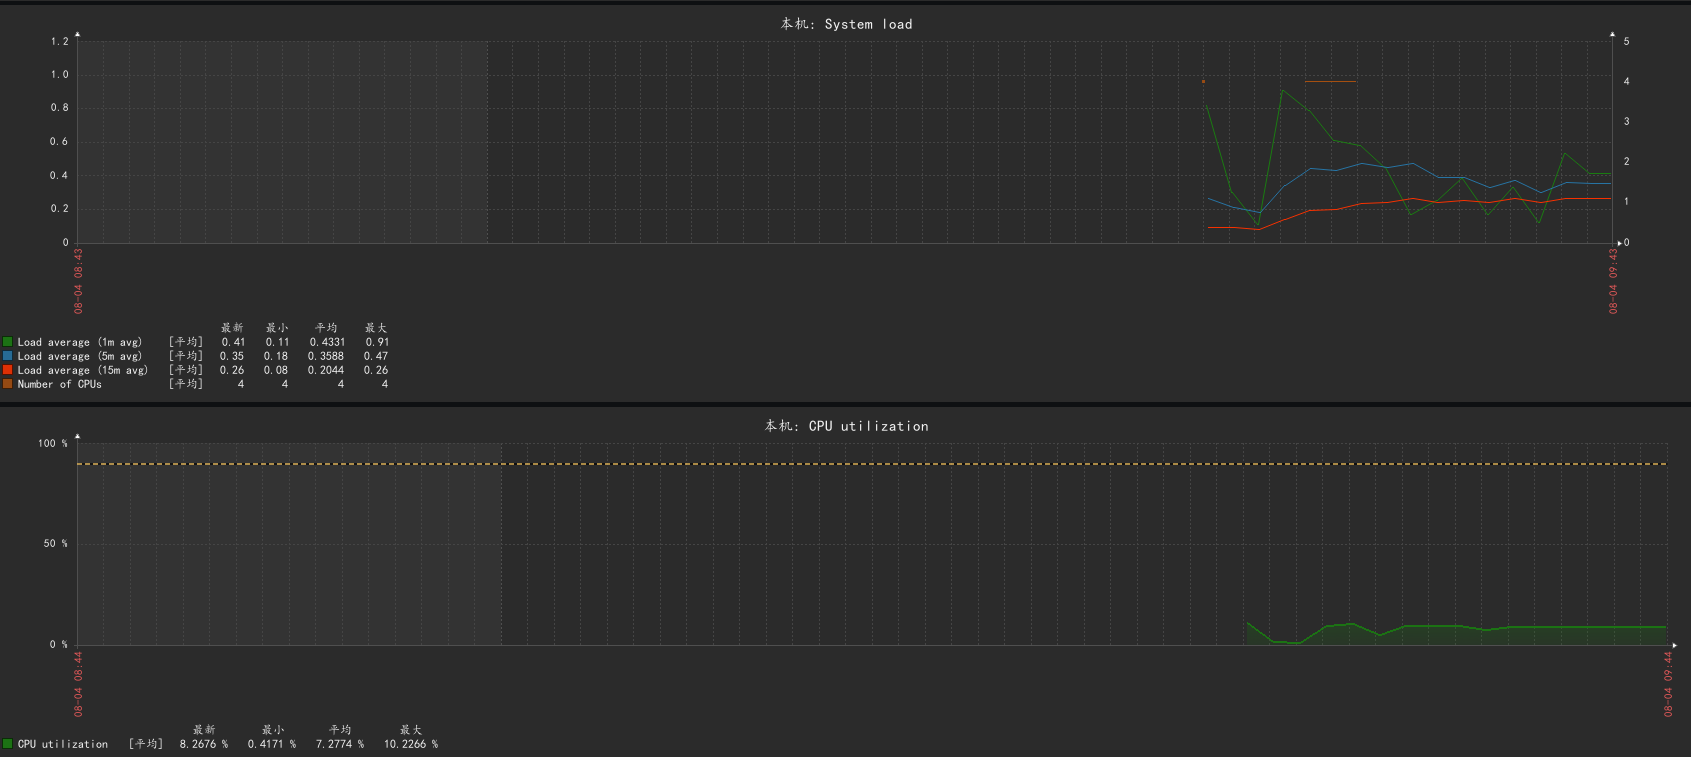The image size is (1691, 757).
Task: Click the 08-04 08:44 start time label
Action: [x=78, y=684]
